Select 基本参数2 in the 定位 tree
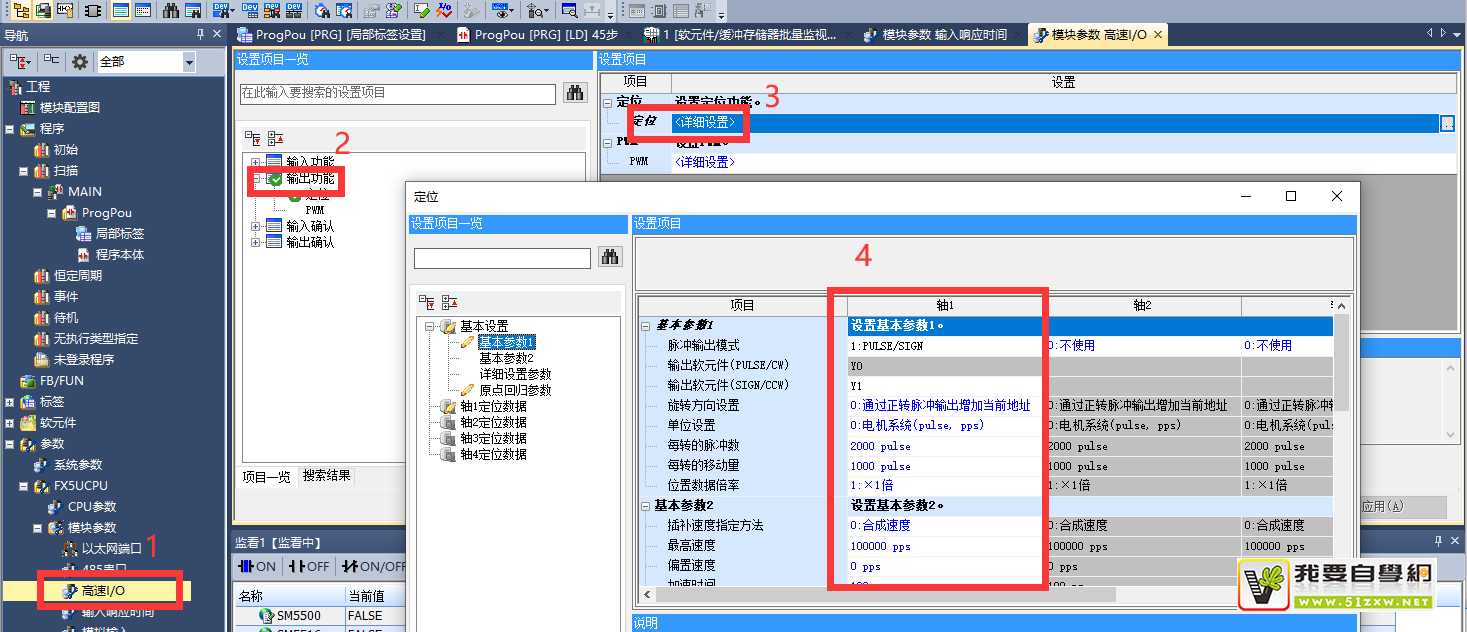 [506, 358]
